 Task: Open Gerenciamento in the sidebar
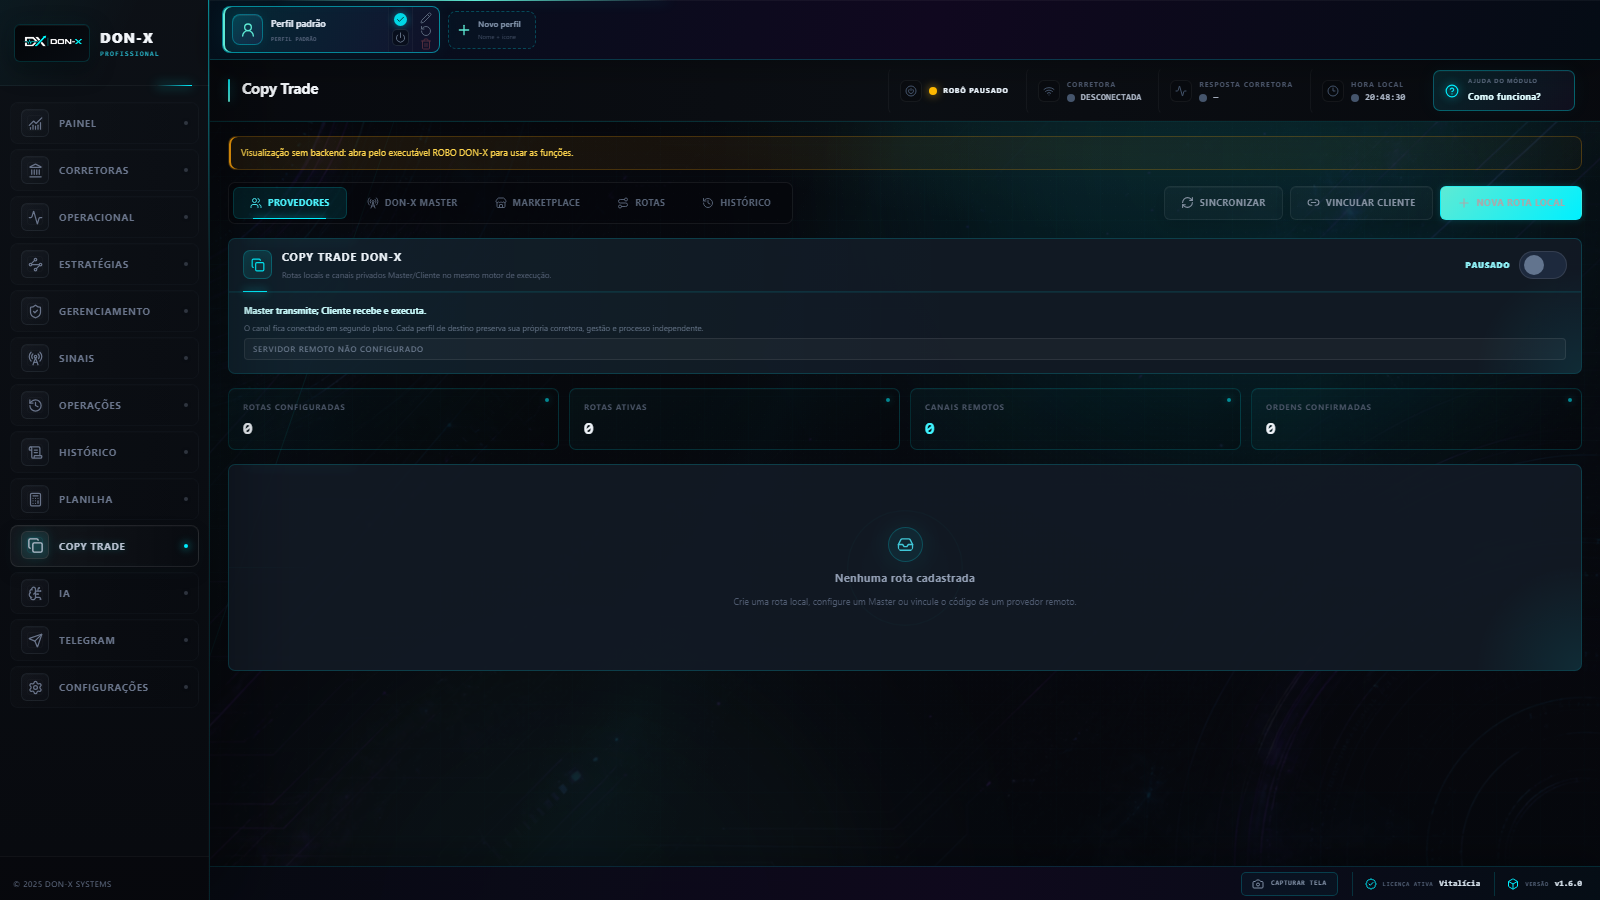click(105, 311)
